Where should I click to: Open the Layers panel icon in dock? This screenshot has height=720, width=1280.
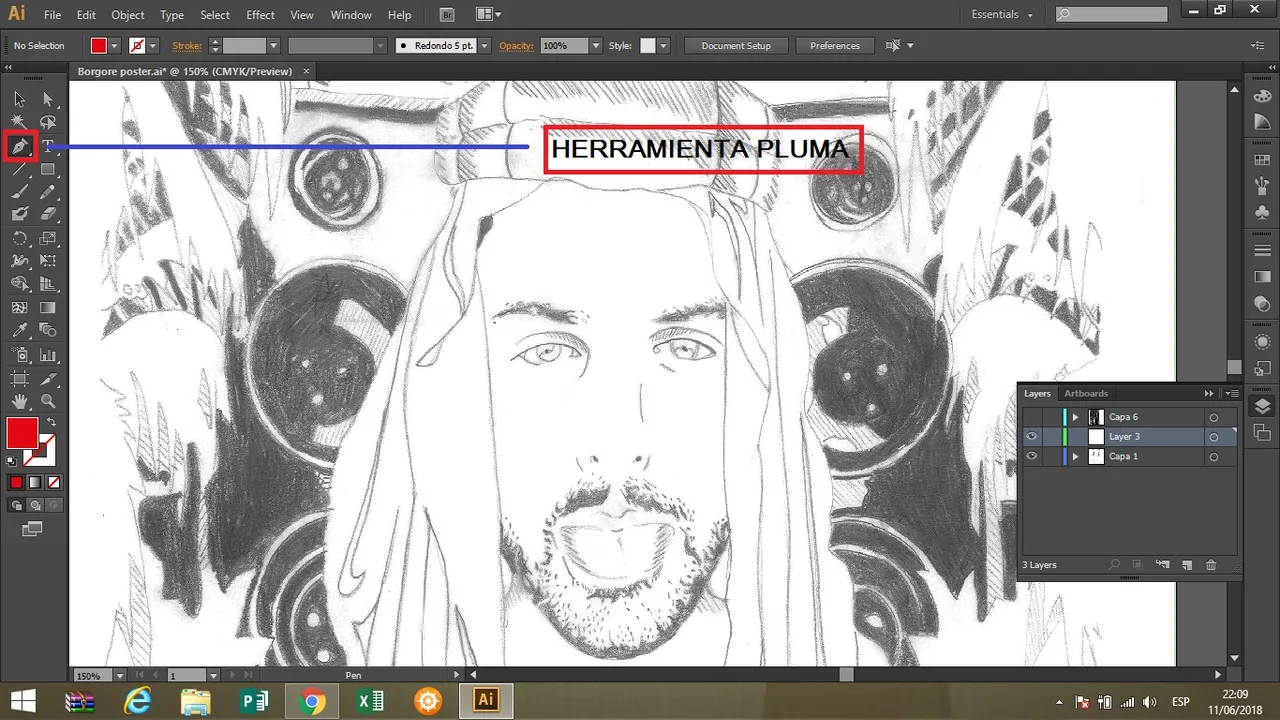[x=1262, y=406]
